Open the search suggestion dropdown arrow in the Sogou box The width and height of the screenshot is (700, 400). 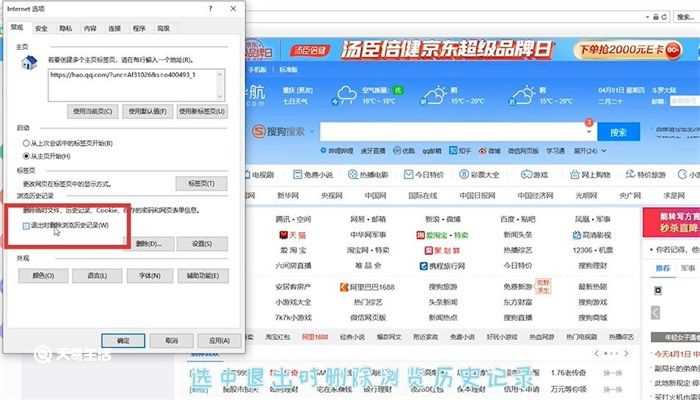tap(589, 132)
